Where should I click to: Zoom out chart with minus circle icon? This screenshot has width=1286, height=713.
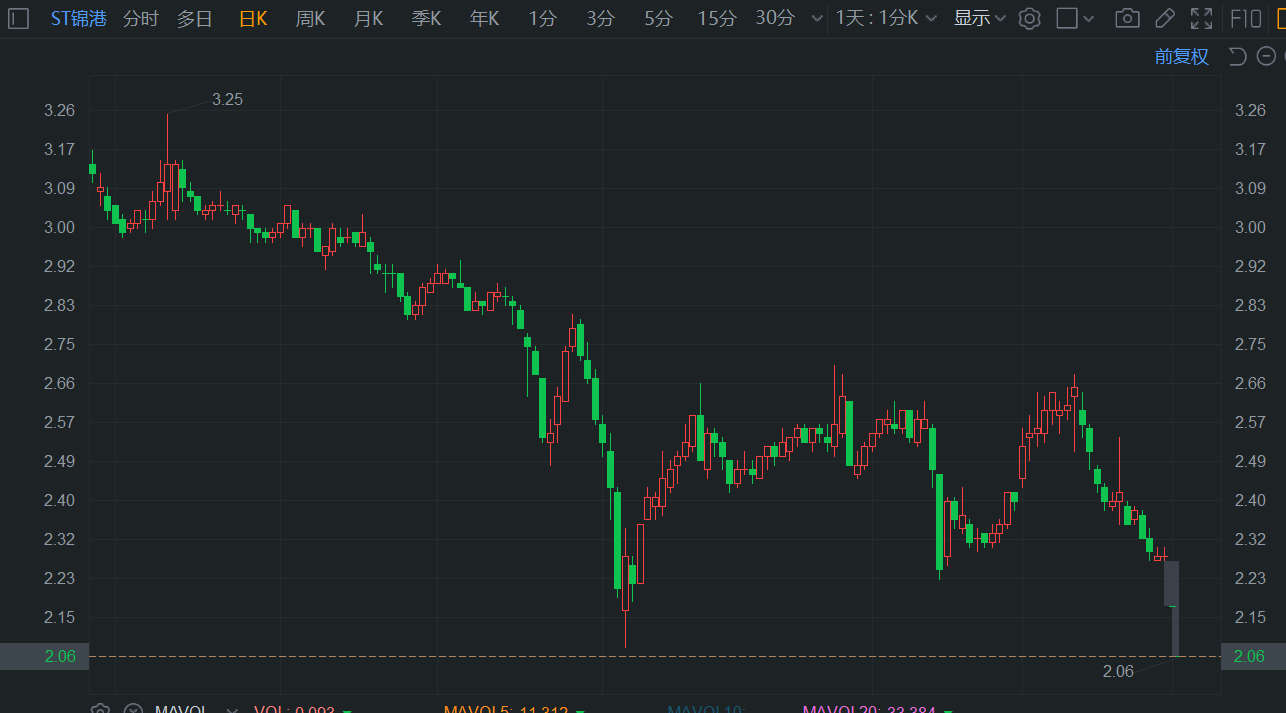pos(1265,56)
